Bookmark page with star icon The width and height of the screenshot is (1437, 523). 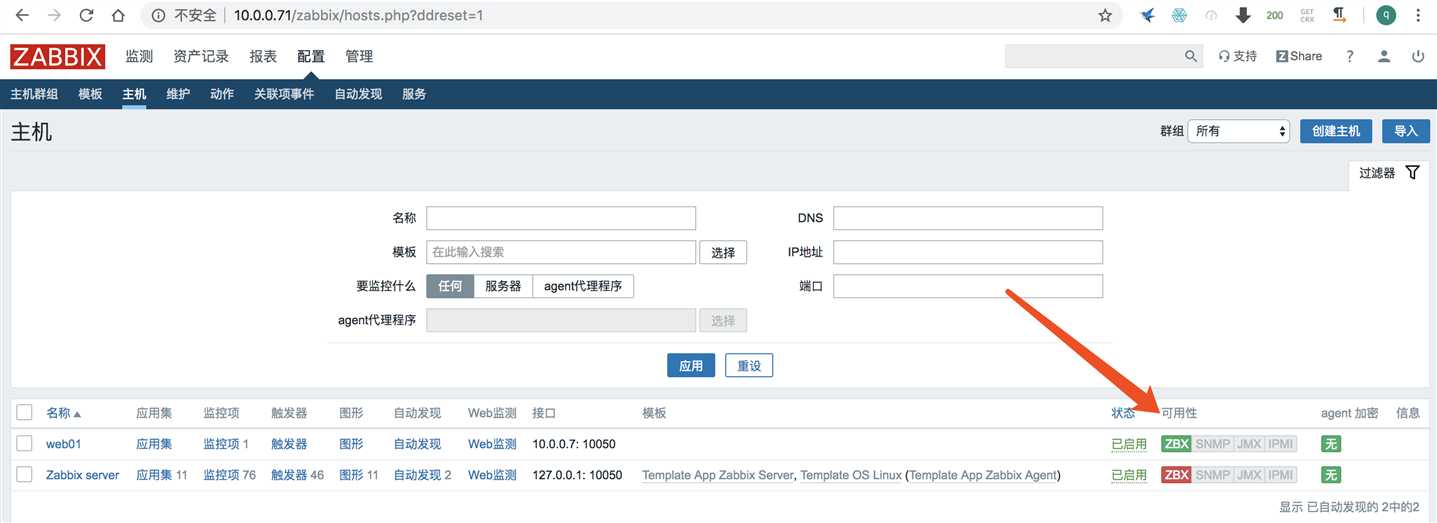1105,15
